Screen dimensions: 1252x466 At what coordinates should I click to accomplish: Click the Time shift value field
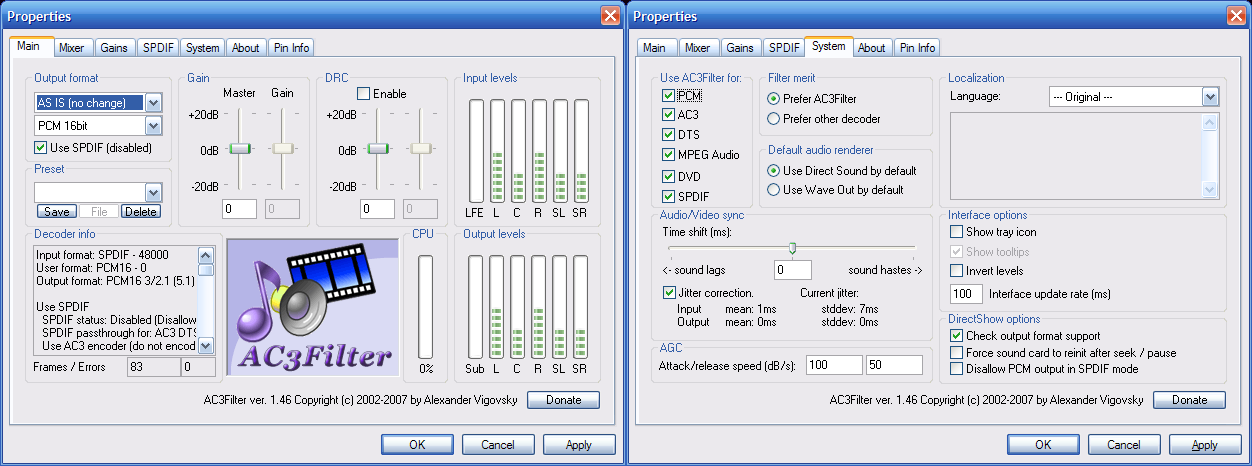(x=793, y=270)
